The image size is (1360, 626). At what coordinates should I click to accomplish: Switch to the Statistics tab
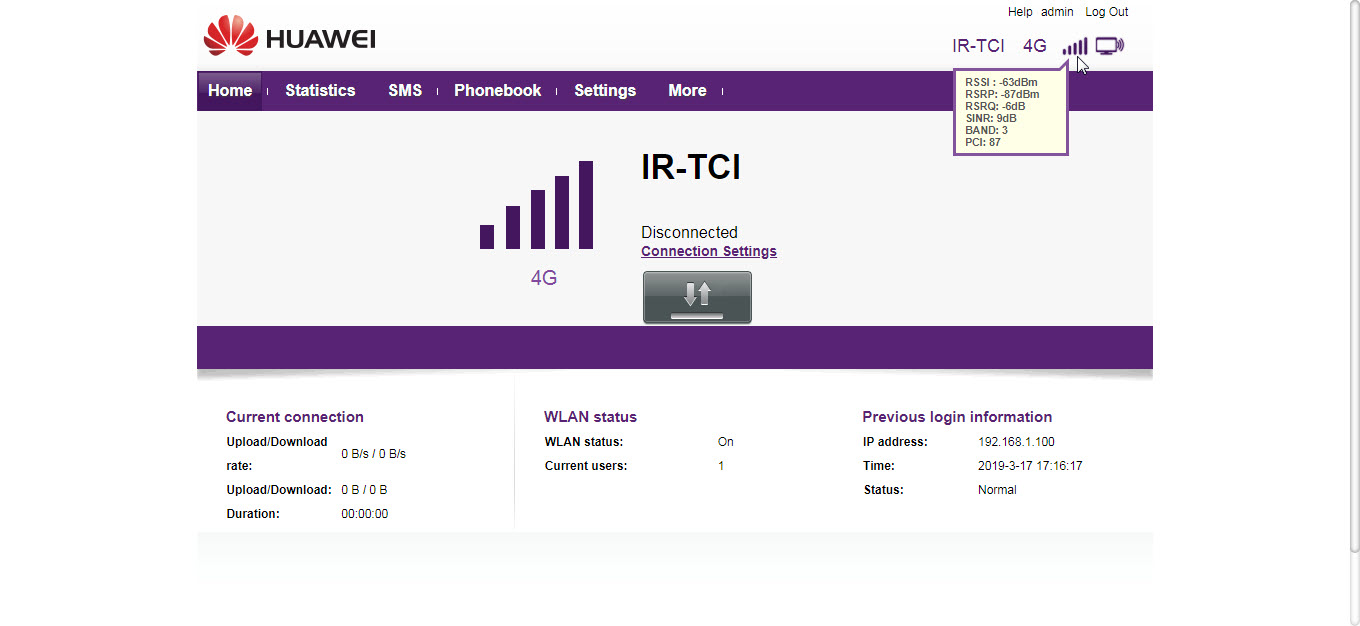pos(320,91)
